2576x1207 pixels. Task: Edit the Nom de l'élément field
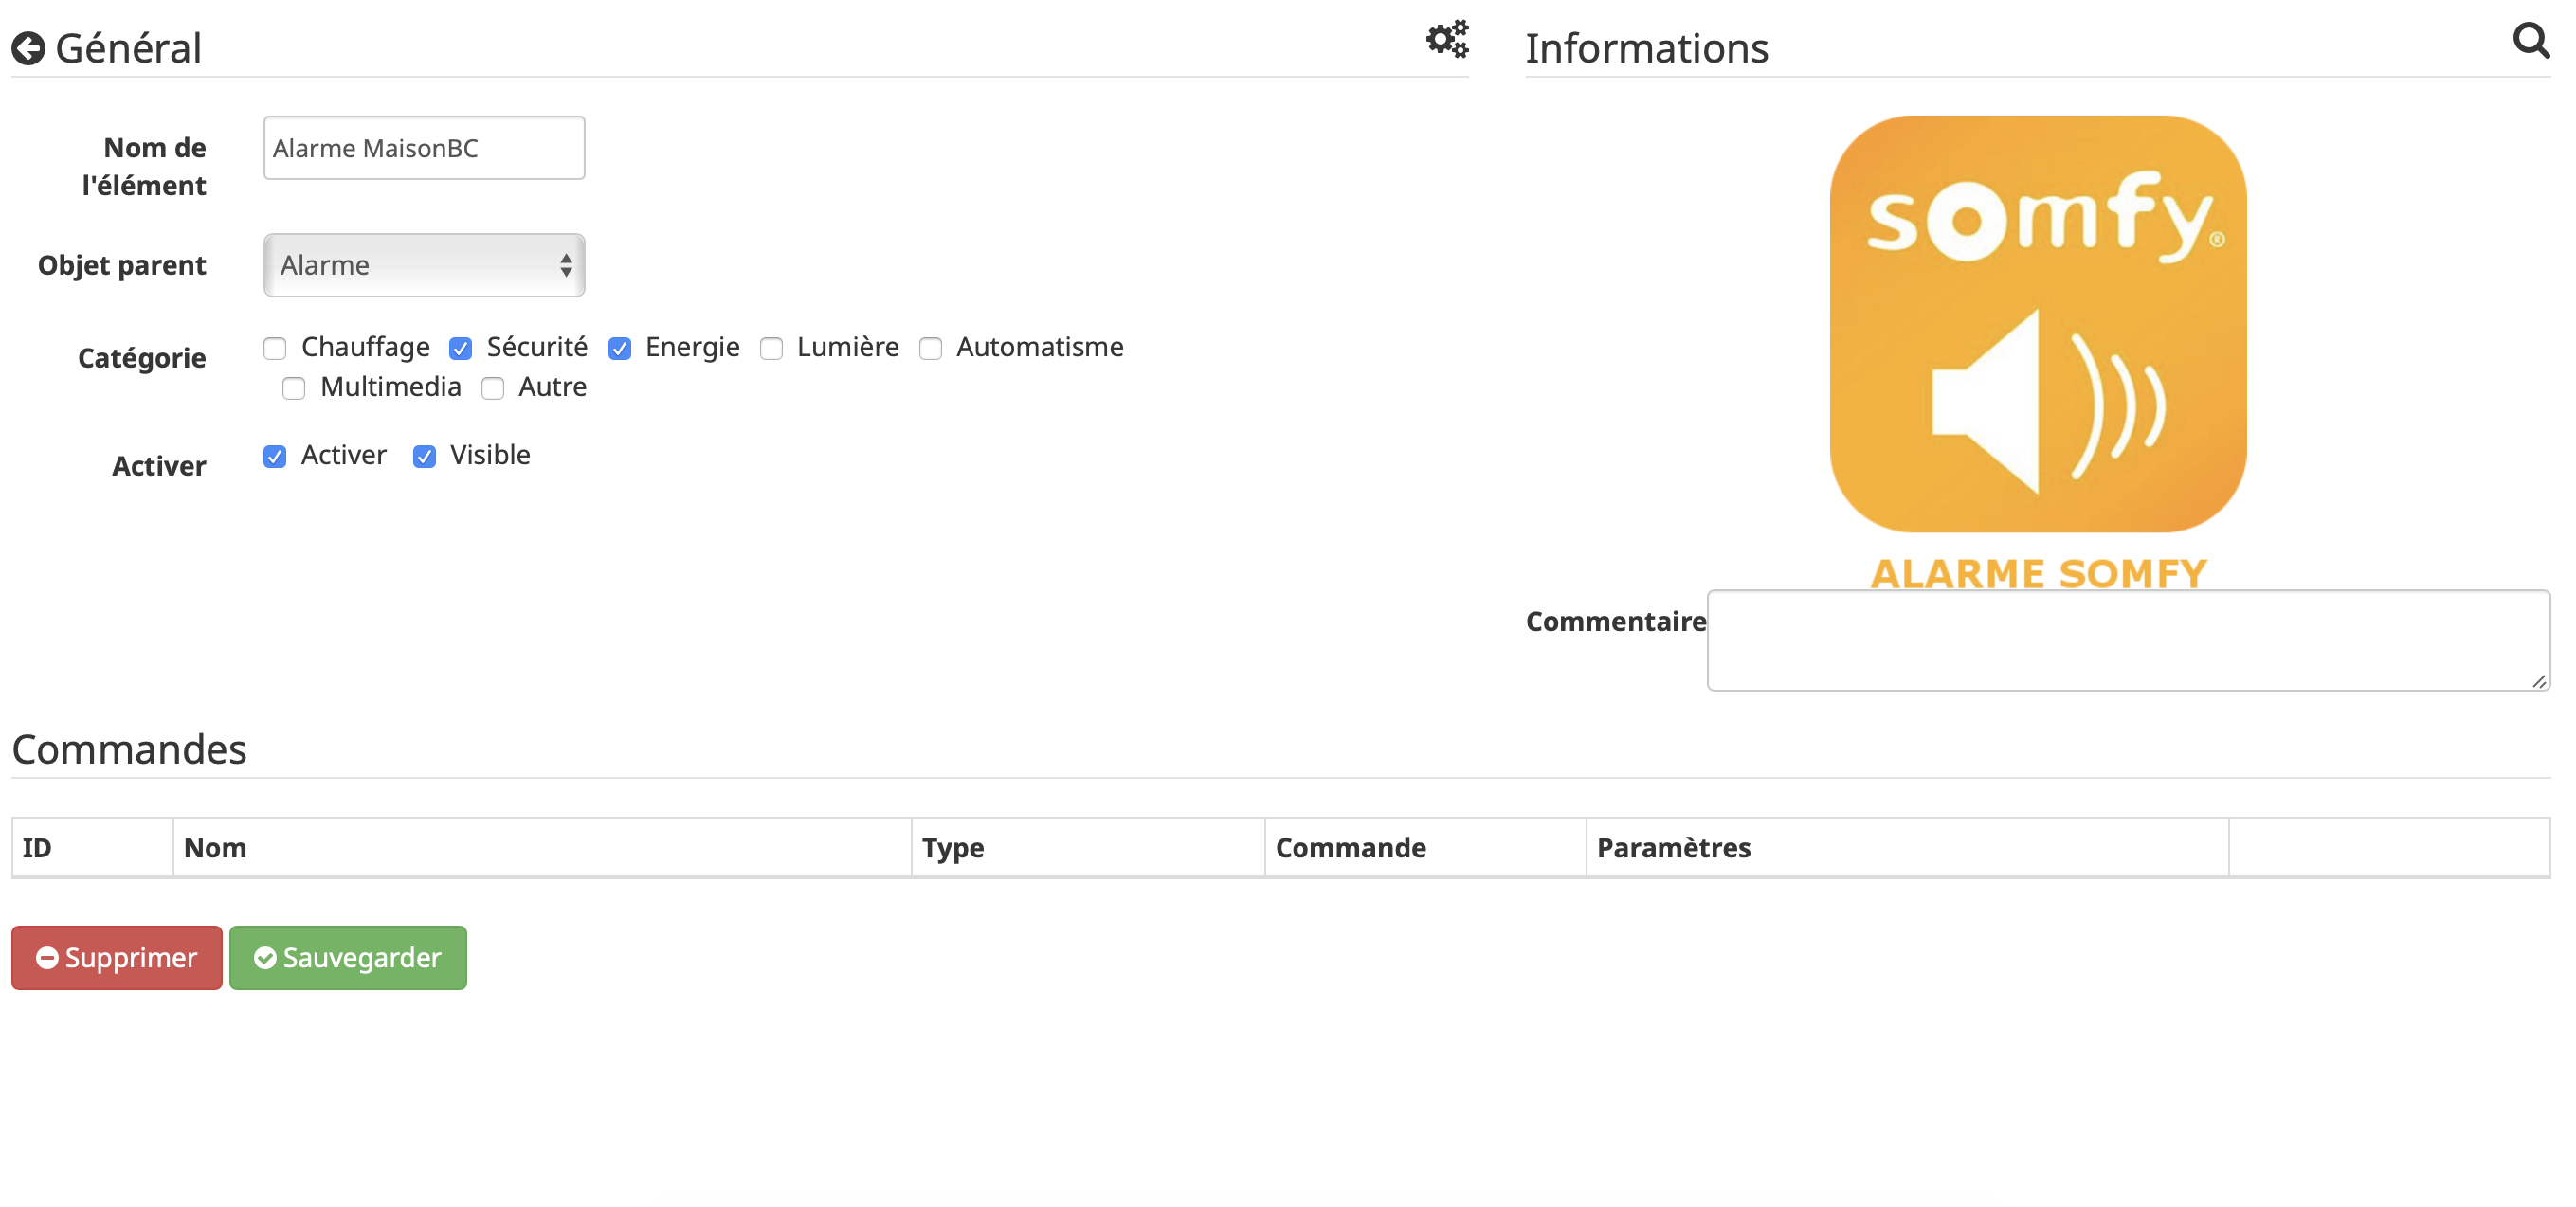coord(424,148)
